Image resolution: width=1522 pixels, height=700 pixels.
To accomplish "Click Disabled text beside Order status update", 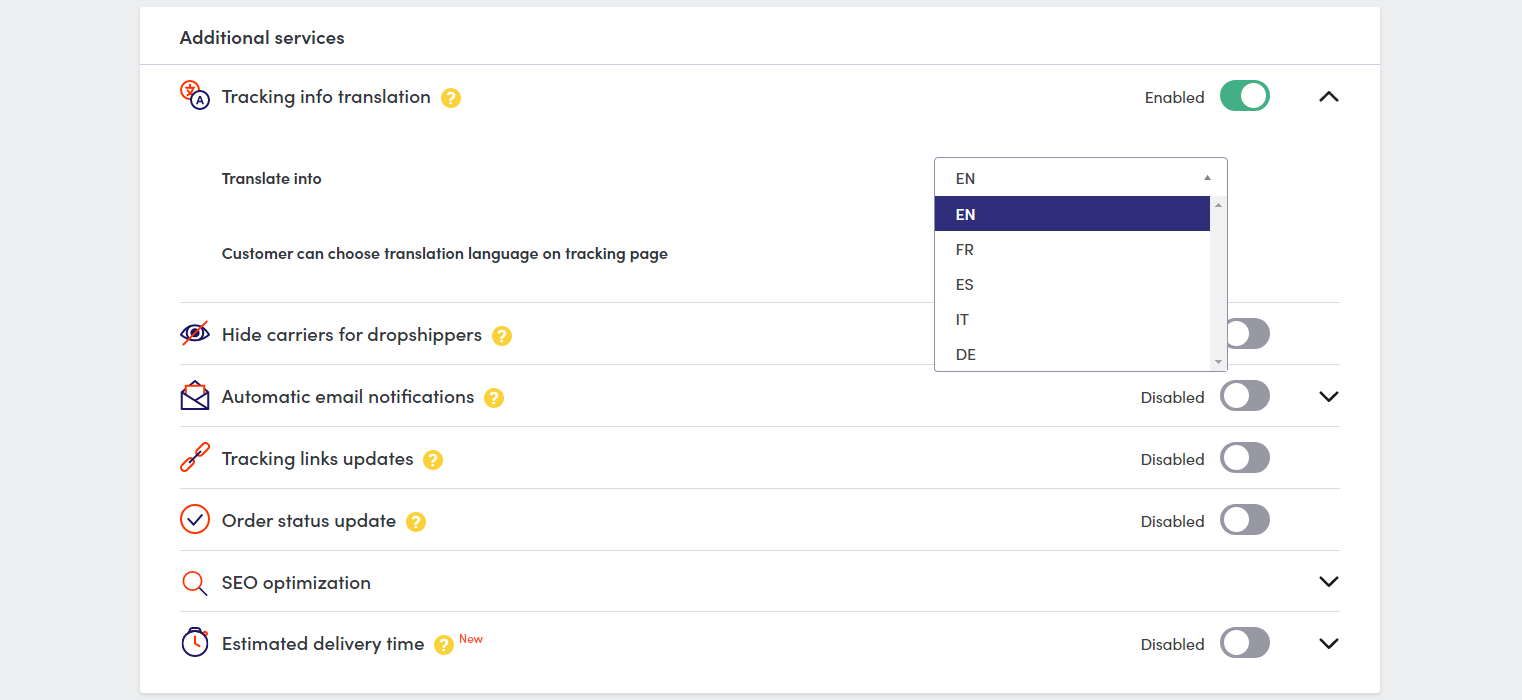I will pos(1172,522).
